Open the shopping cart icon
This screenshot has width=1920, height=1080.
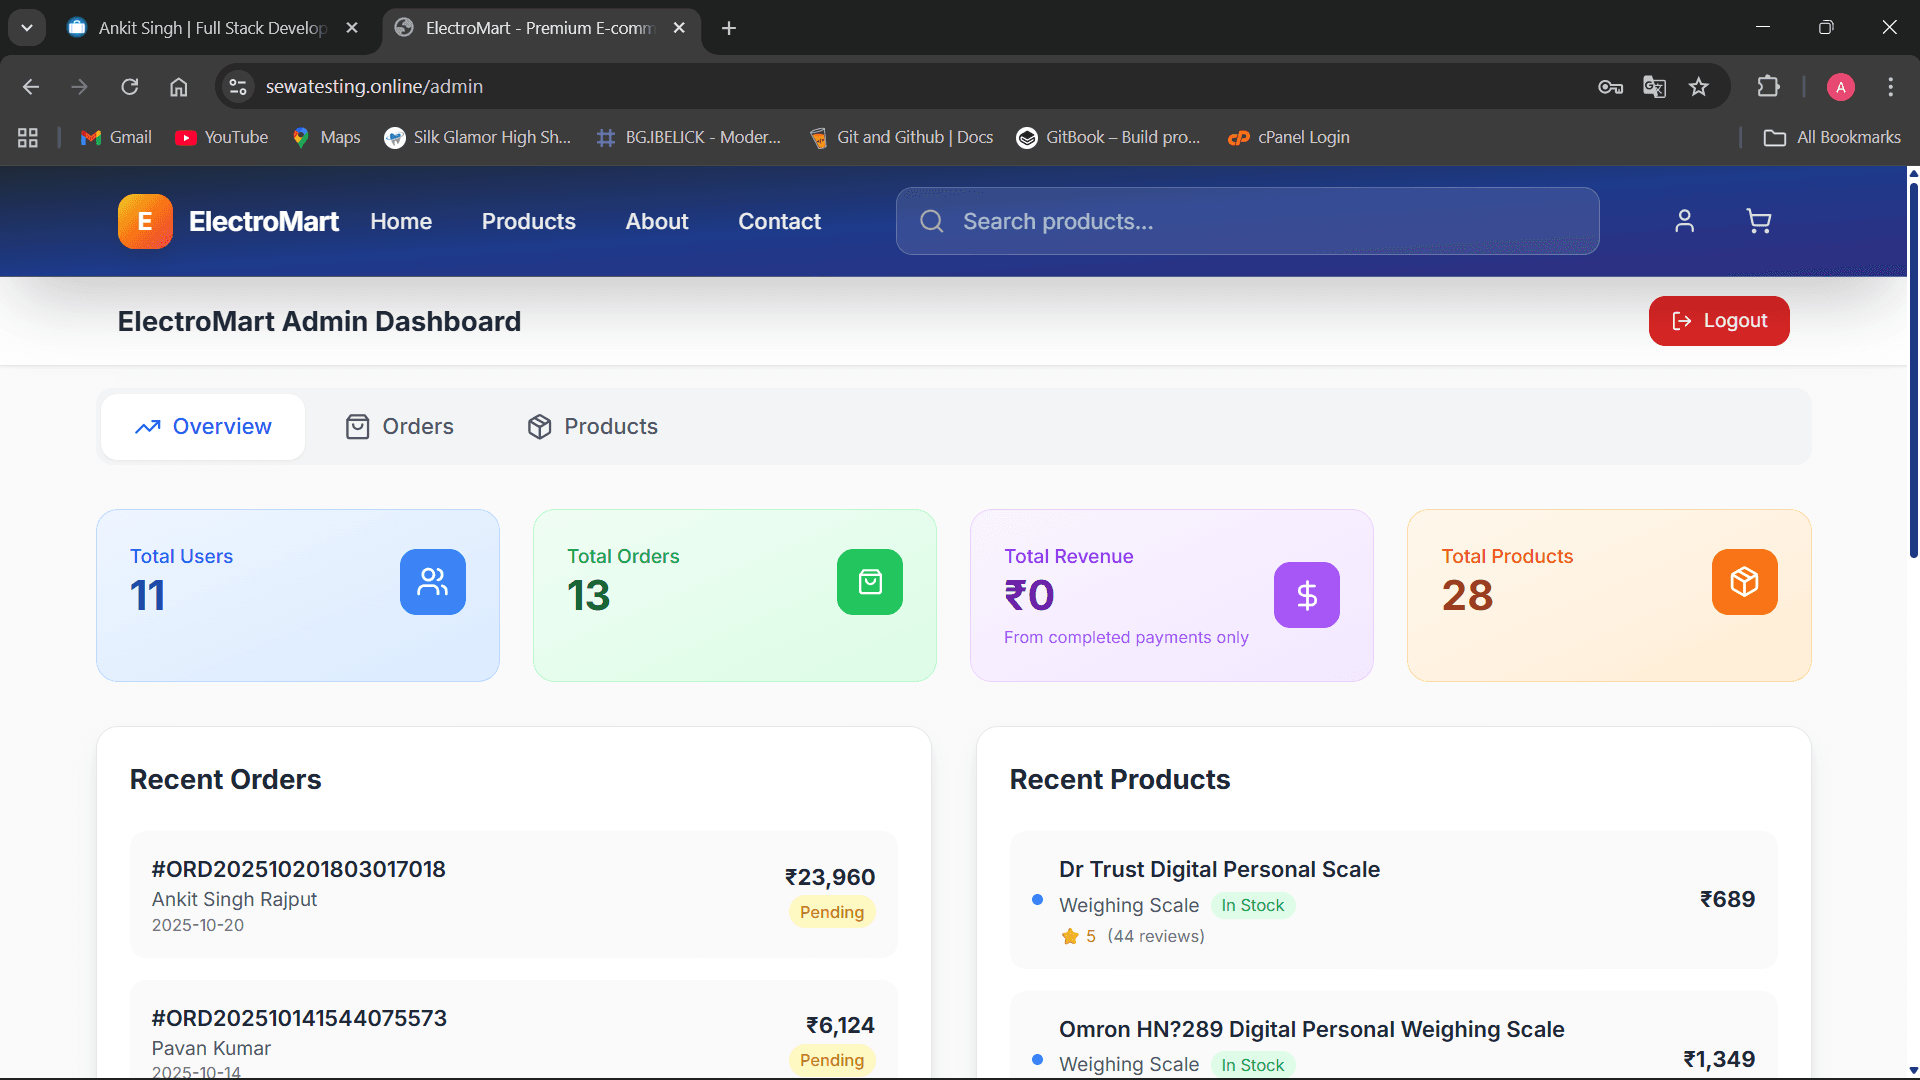pyautogui.click(x=1758, y=221)
